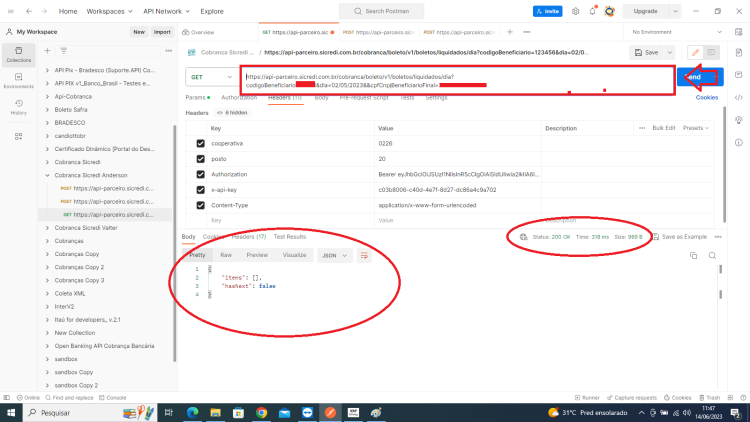Open the Presets dropdown
The width and height of the screenshot is (750, 422).
point(695,128)
